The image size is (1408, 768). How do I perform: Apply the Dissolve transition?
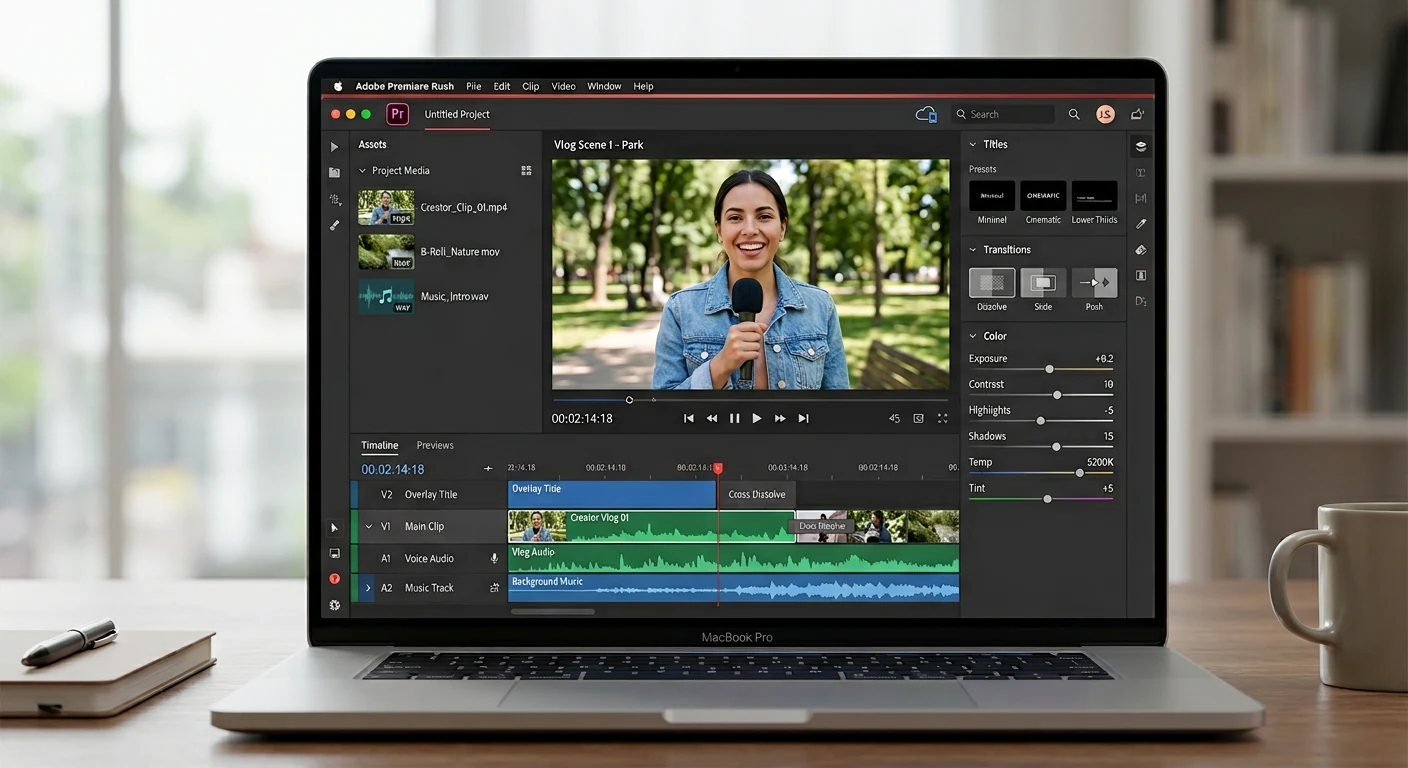992,283
